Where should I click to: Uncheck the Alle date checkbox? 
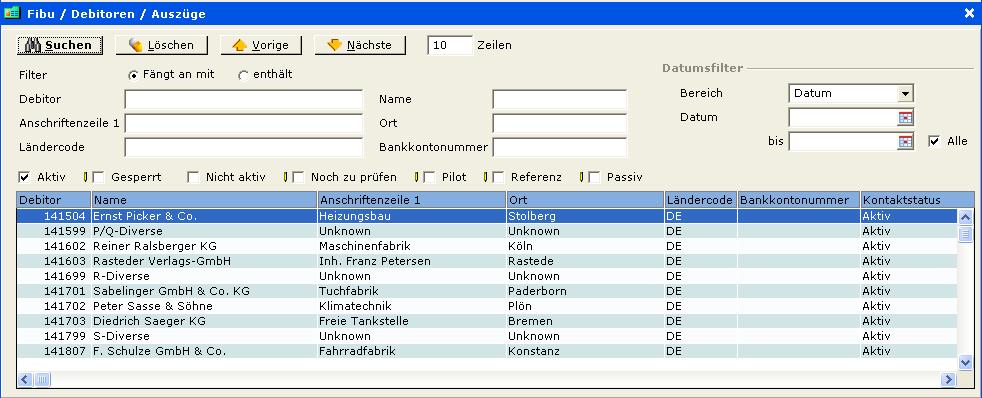(x=934, y=141)
